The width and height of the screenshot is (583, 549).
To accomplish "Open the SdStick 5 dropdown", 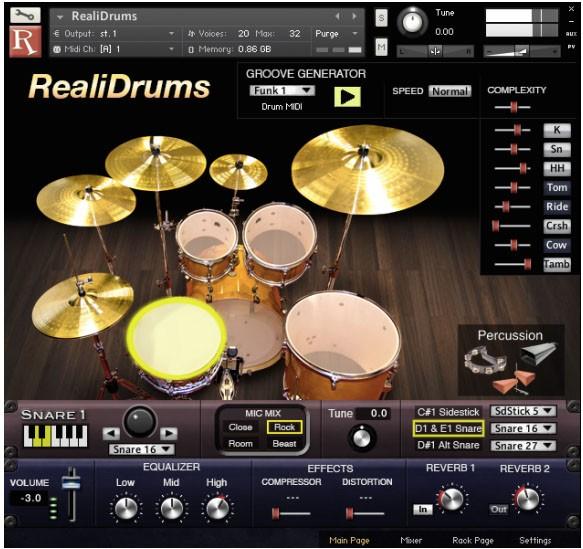I will (524, 411).
